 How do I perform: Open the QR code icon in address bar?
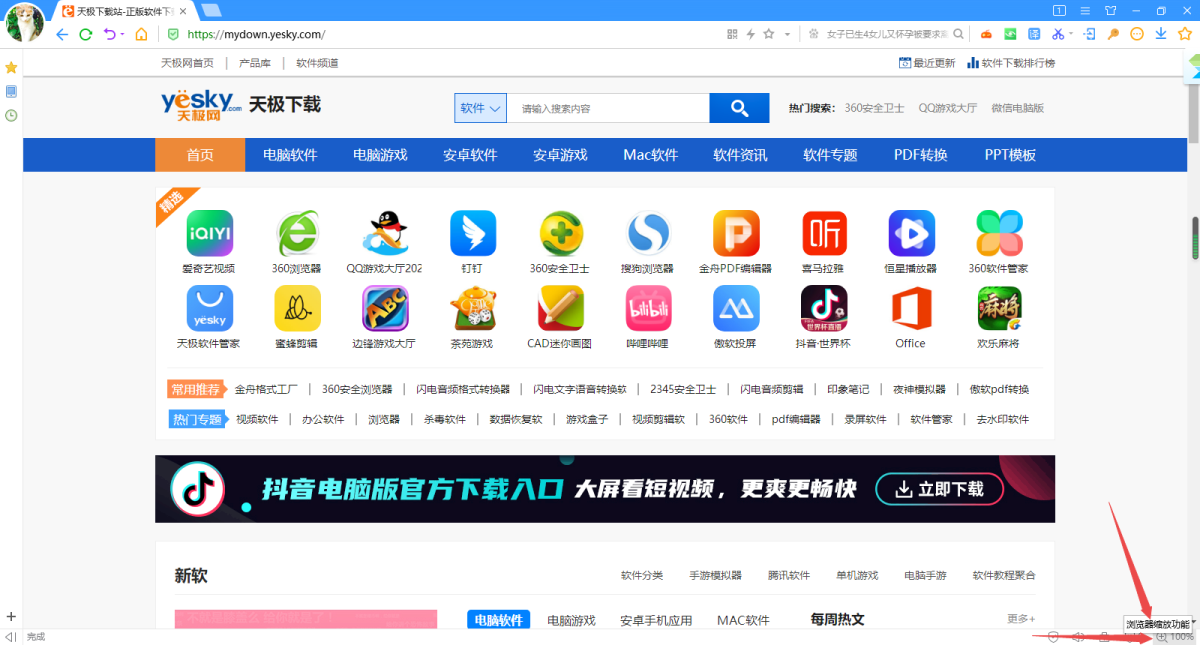[732, 34]
